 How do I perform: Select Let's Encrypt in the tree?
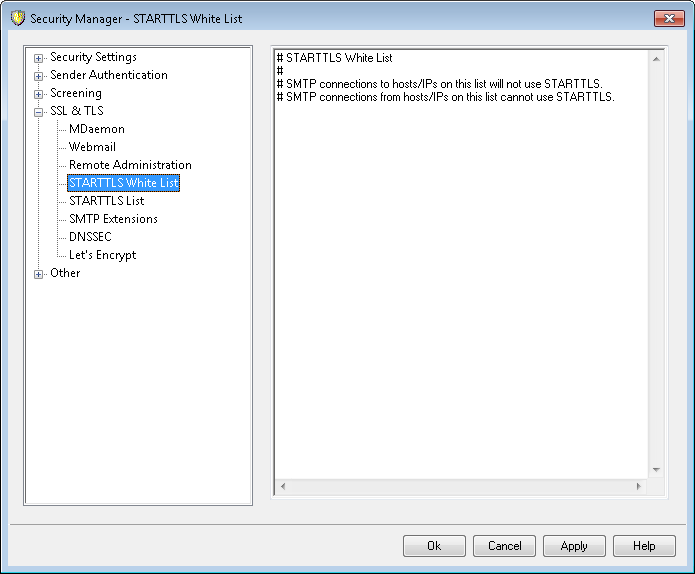[102, 255]
